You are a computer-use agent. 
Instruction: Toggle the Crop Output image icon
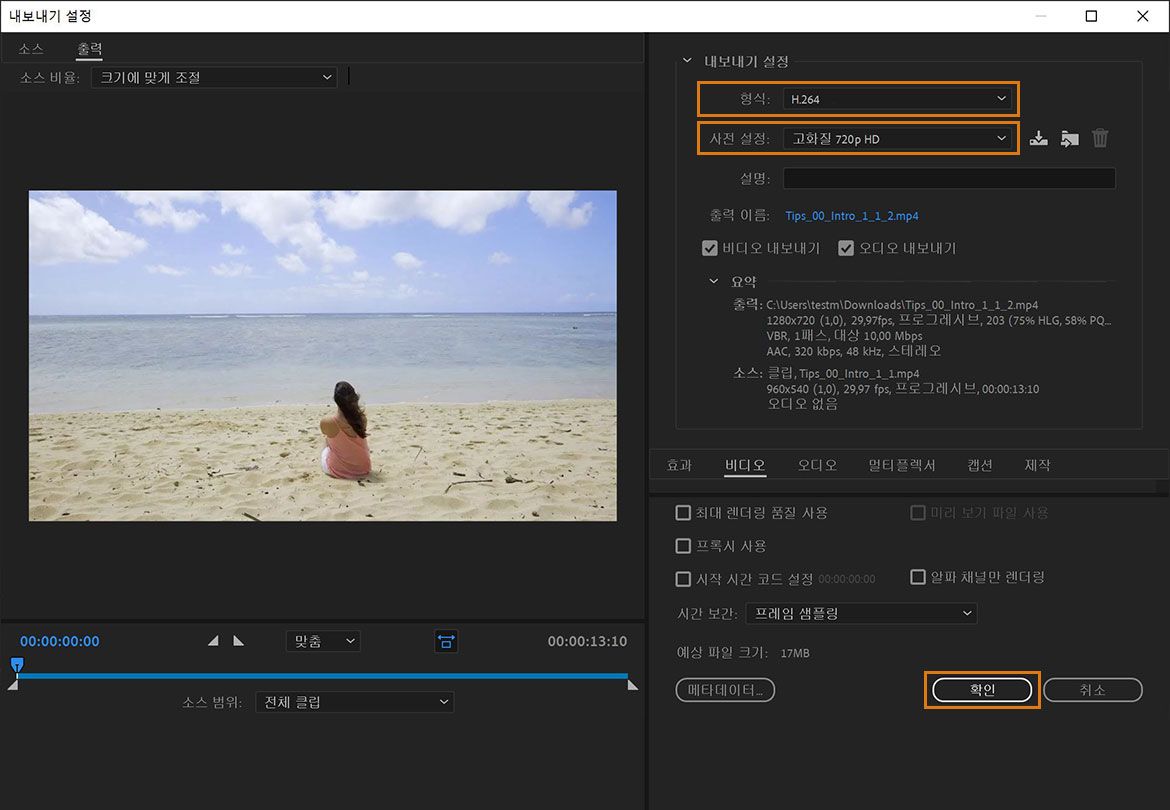[445, 641]
